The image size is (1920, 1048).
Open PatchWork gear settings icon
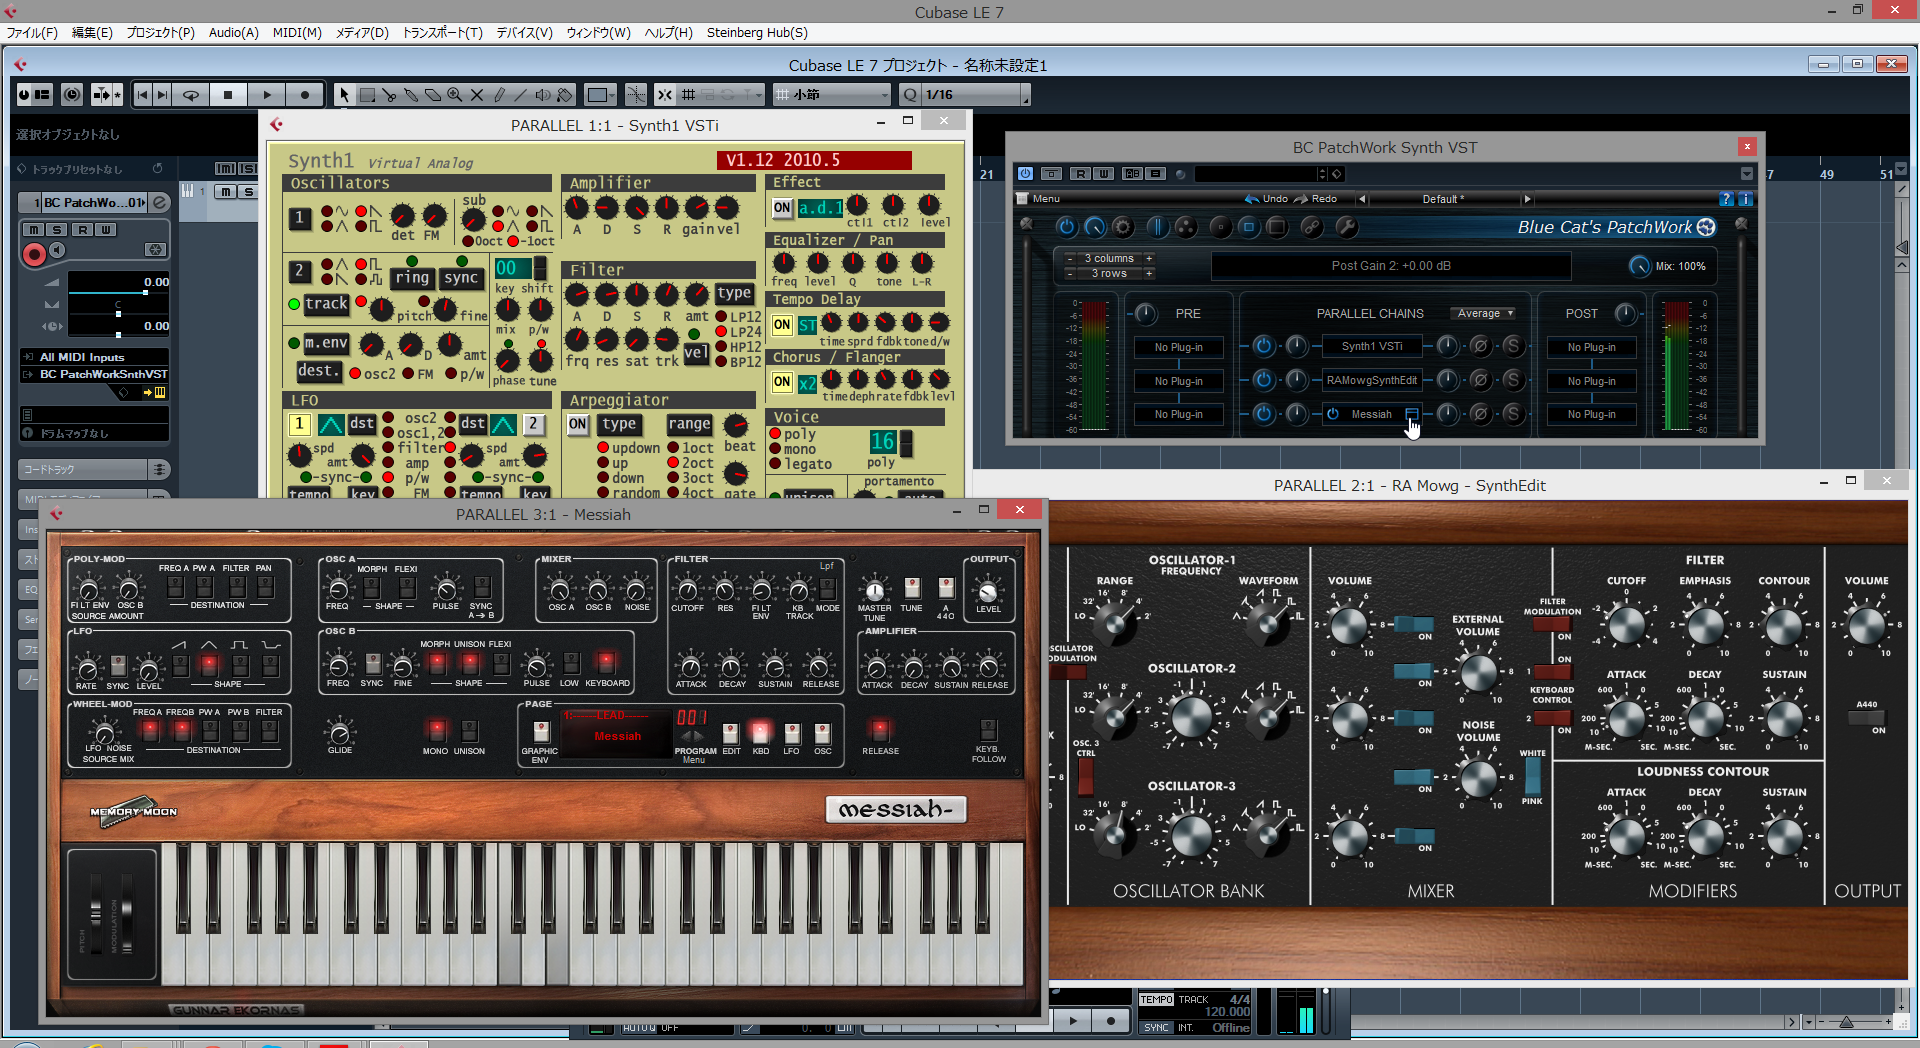click(x=1123, y=227)
